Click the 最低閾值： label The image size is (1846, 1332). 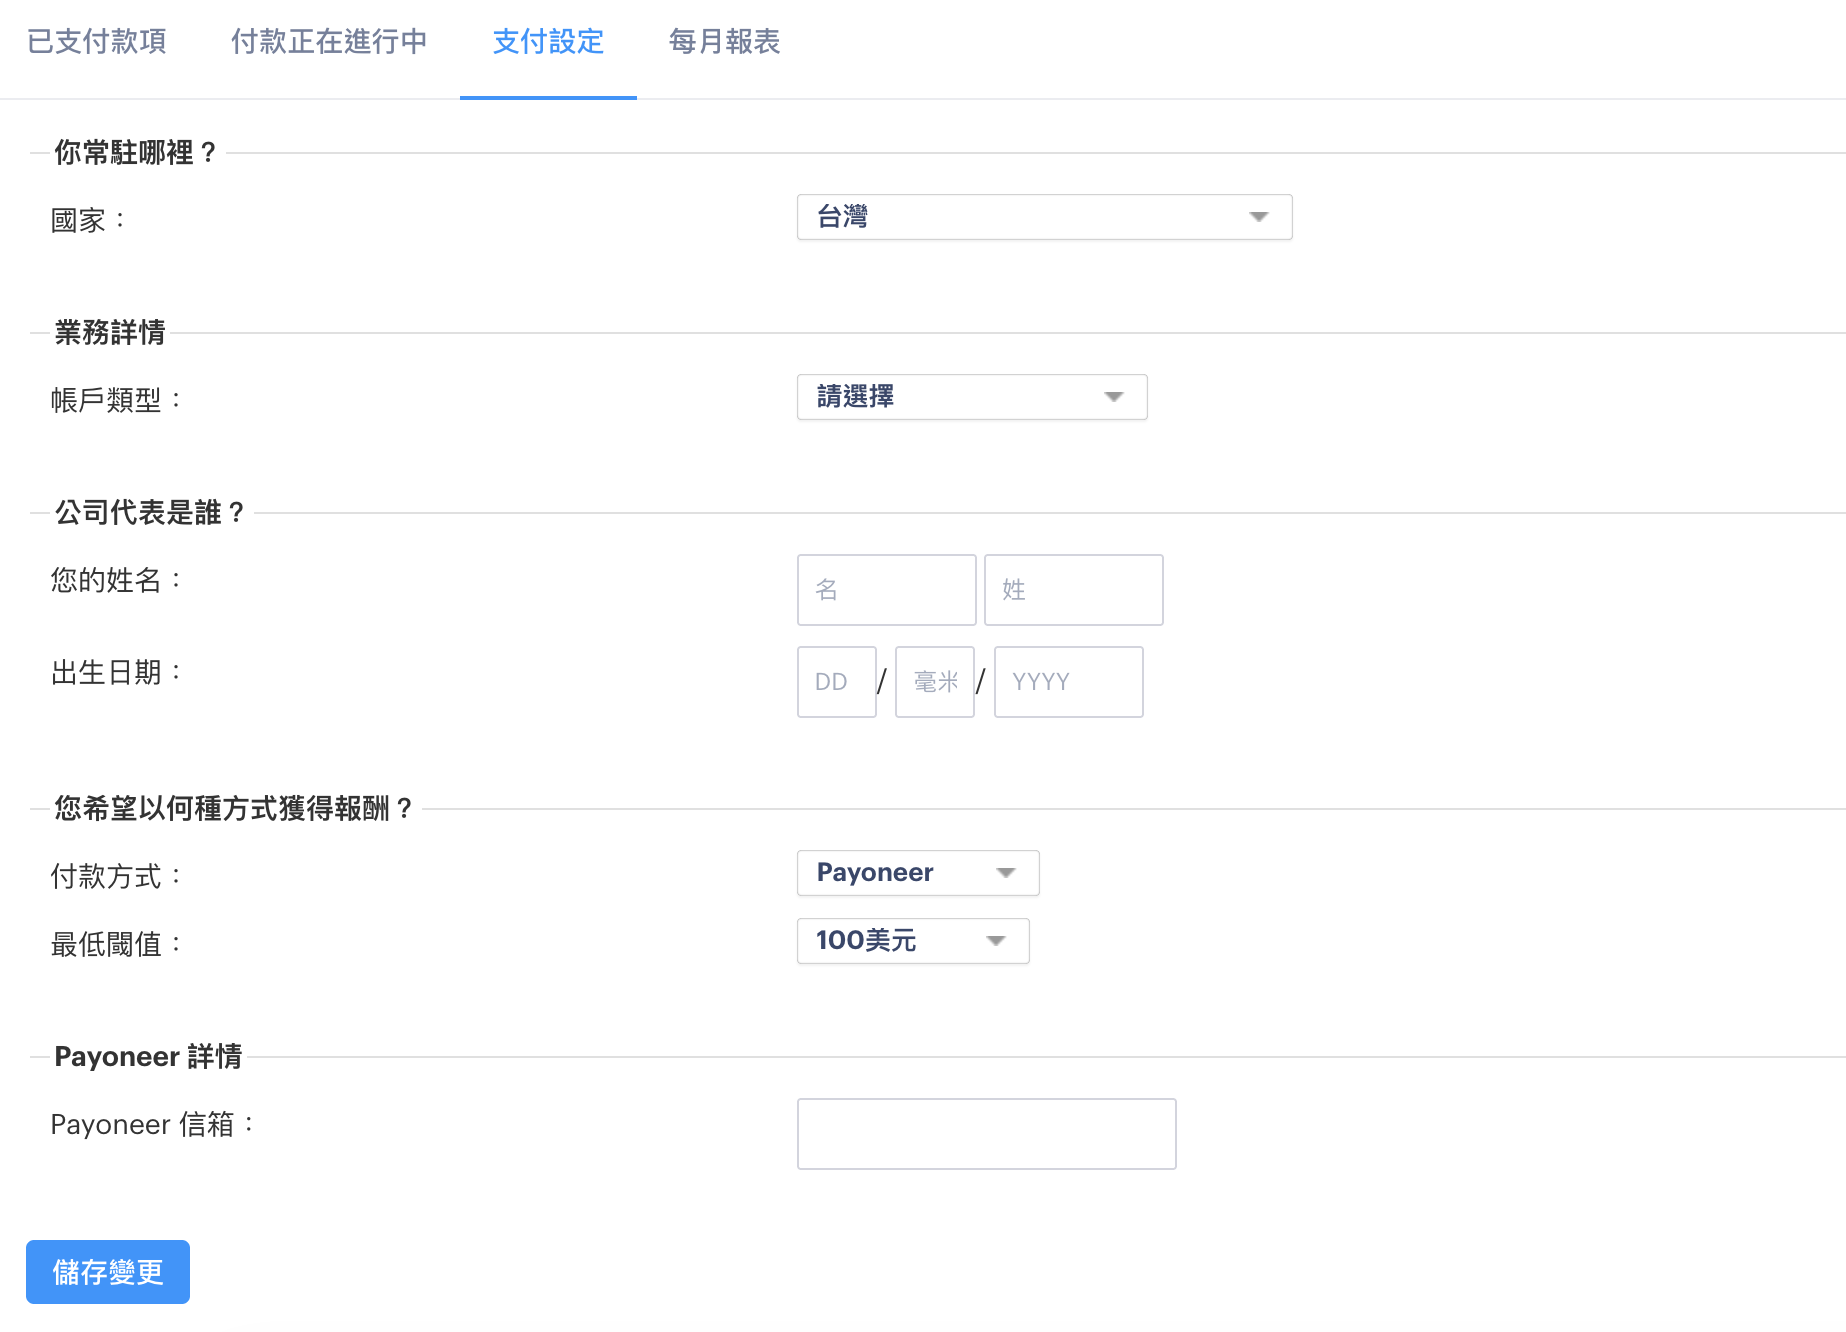coord(116,944)
